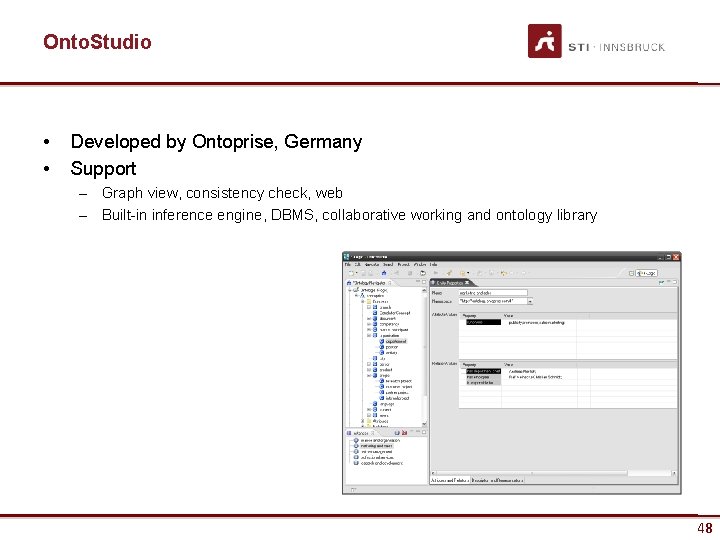Viewport: 720px width, 540px height.
Task: Collapse the project concept node
Action: [x=369, y=376]
